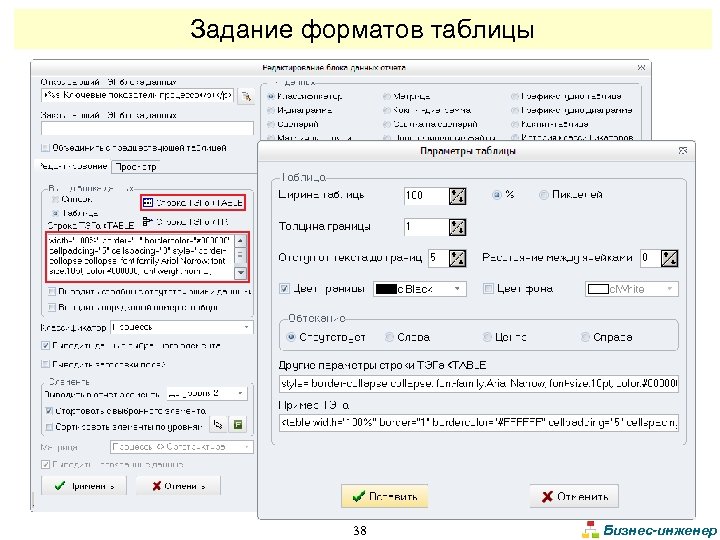Open the Классификатор dropdown showing Процессы
Viewport: 720px width, 540px height.
247,327
